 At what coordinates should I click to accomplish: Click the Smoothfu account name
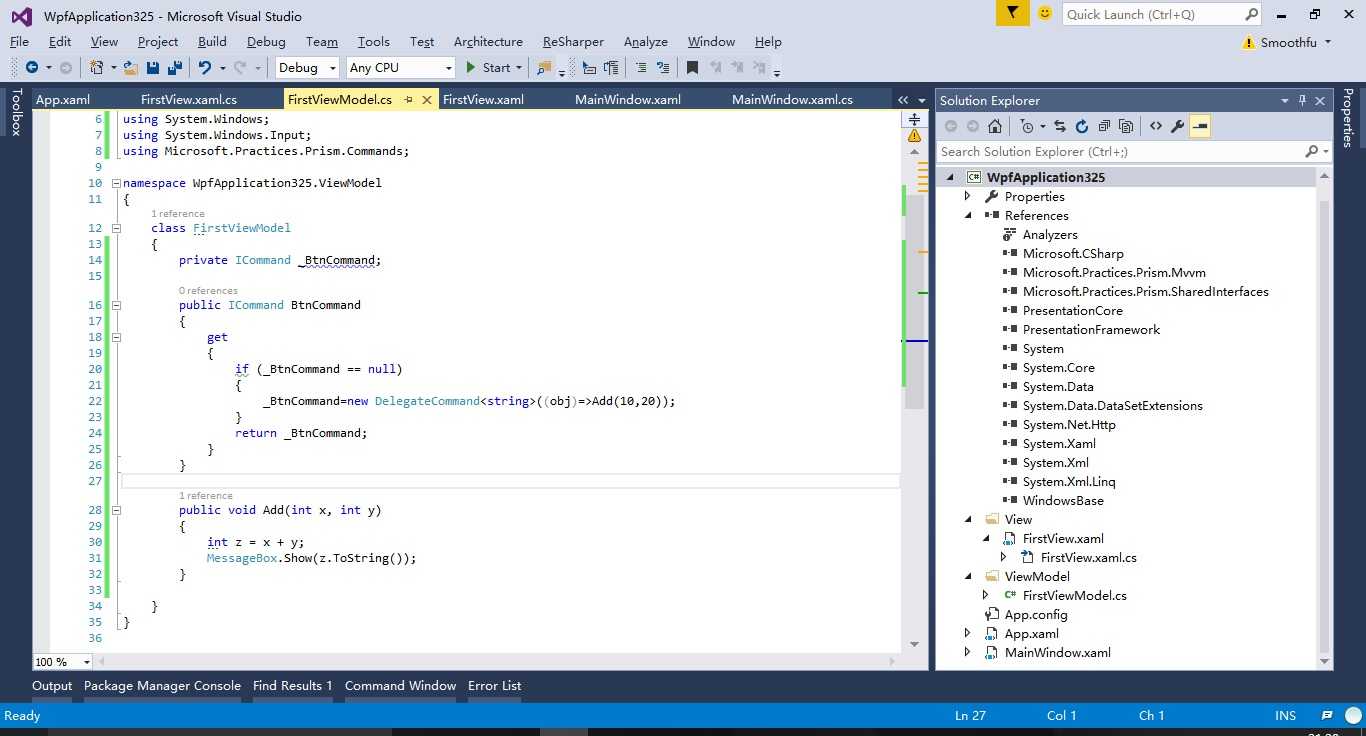tap(1288, 42)
